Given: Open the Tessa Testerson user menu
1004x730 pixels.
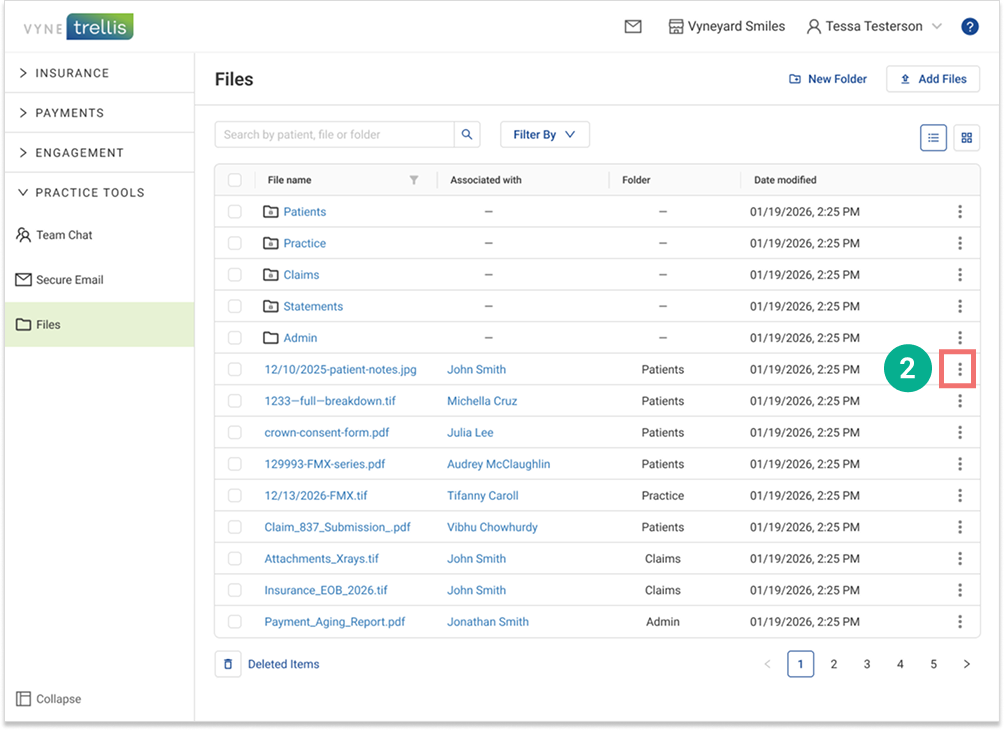Looking at the screenshot, I should click(873, 27).
